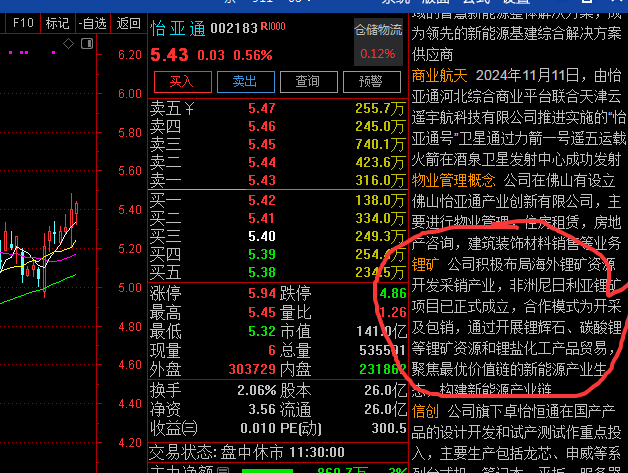Toggle the panel layout icon above chart

click(87, 43)
